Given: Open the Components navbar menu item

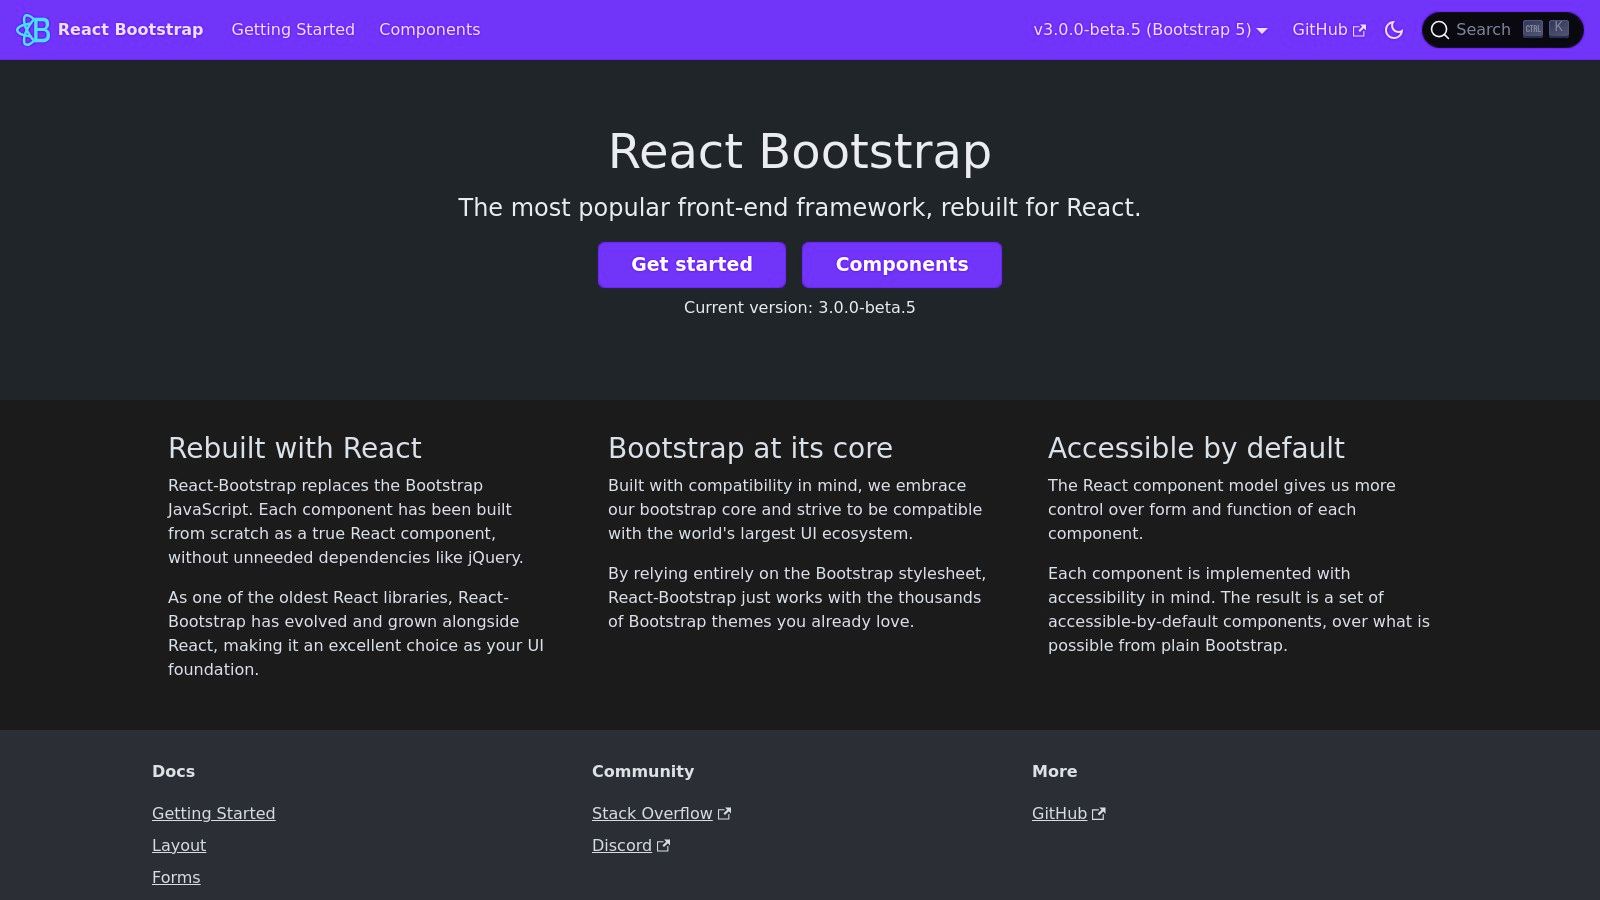Looking at the screenshot, I should 429,30.
